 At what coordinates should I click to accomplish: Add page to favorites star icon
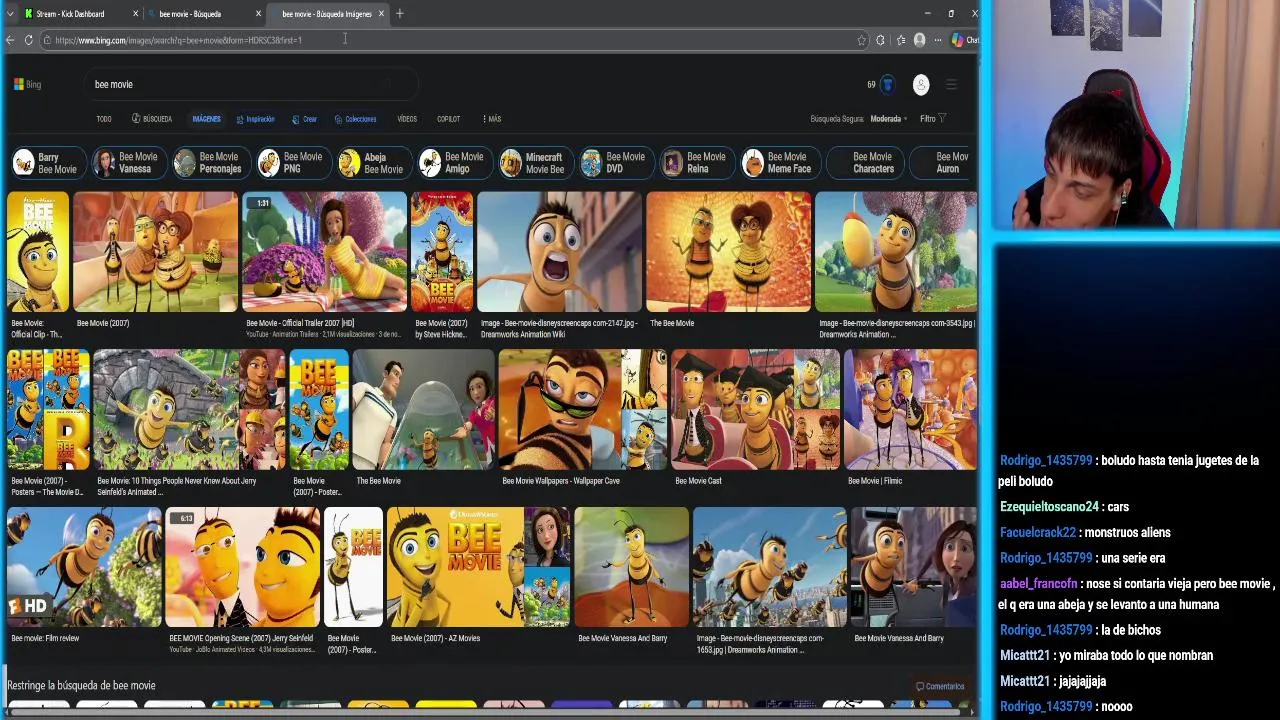click(861, 40)
